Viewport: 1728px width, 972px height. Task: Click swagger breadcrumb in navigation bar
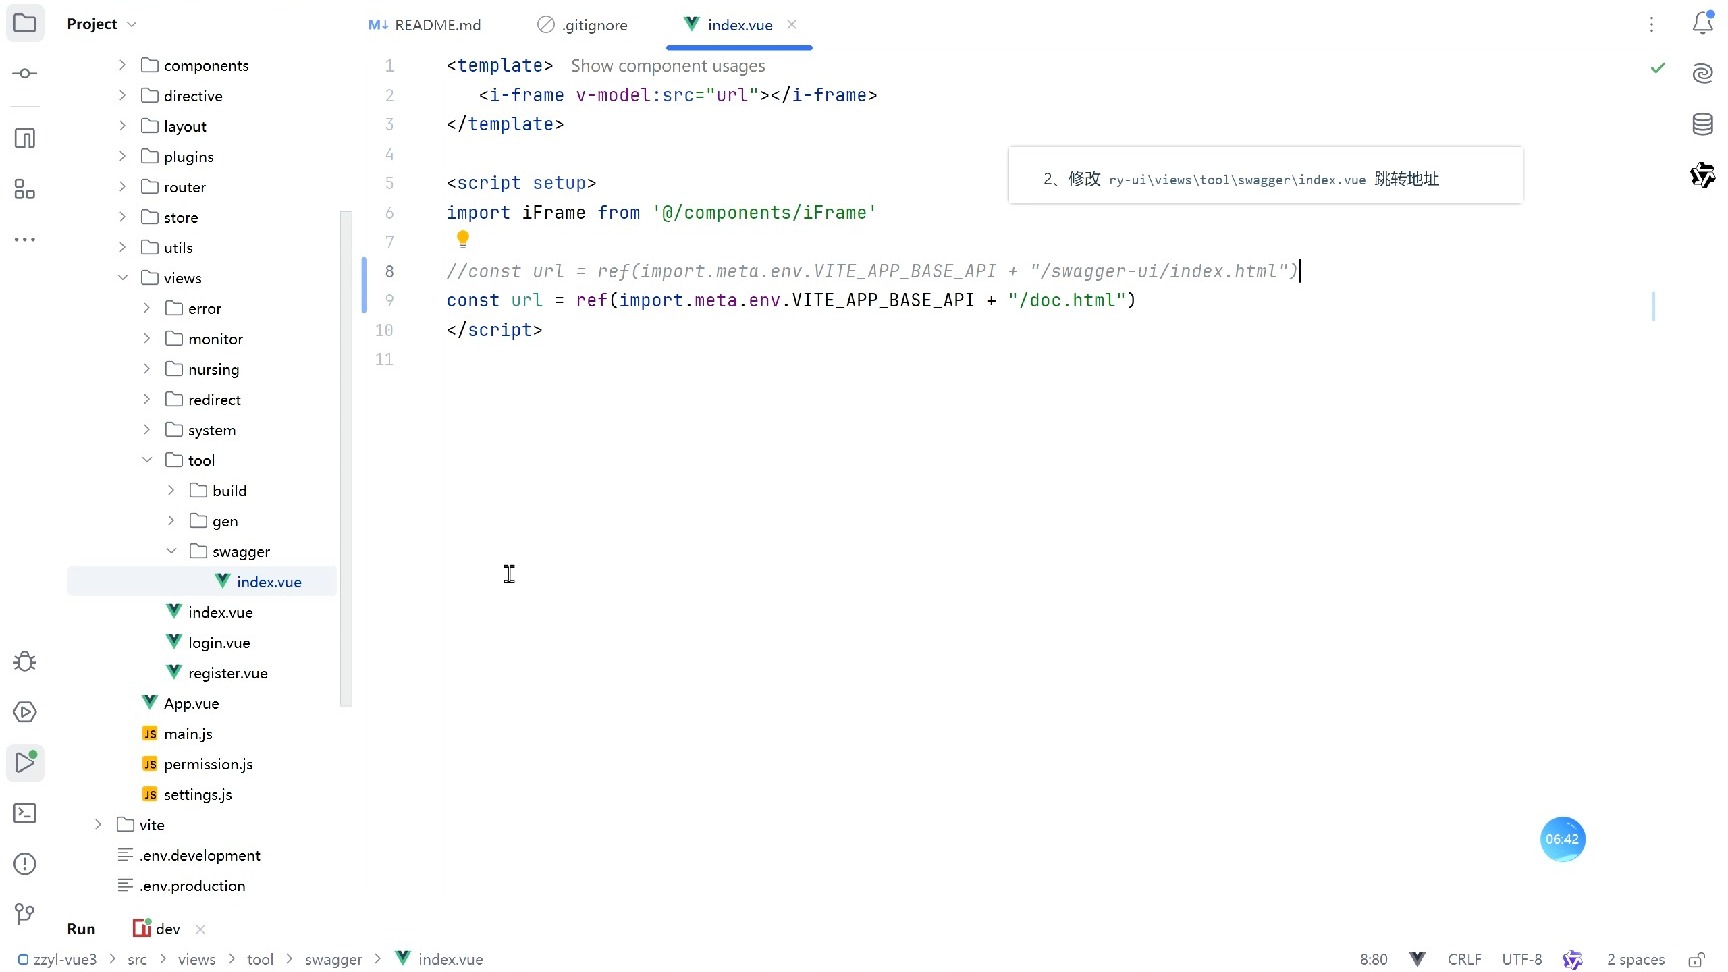(333, 959)
